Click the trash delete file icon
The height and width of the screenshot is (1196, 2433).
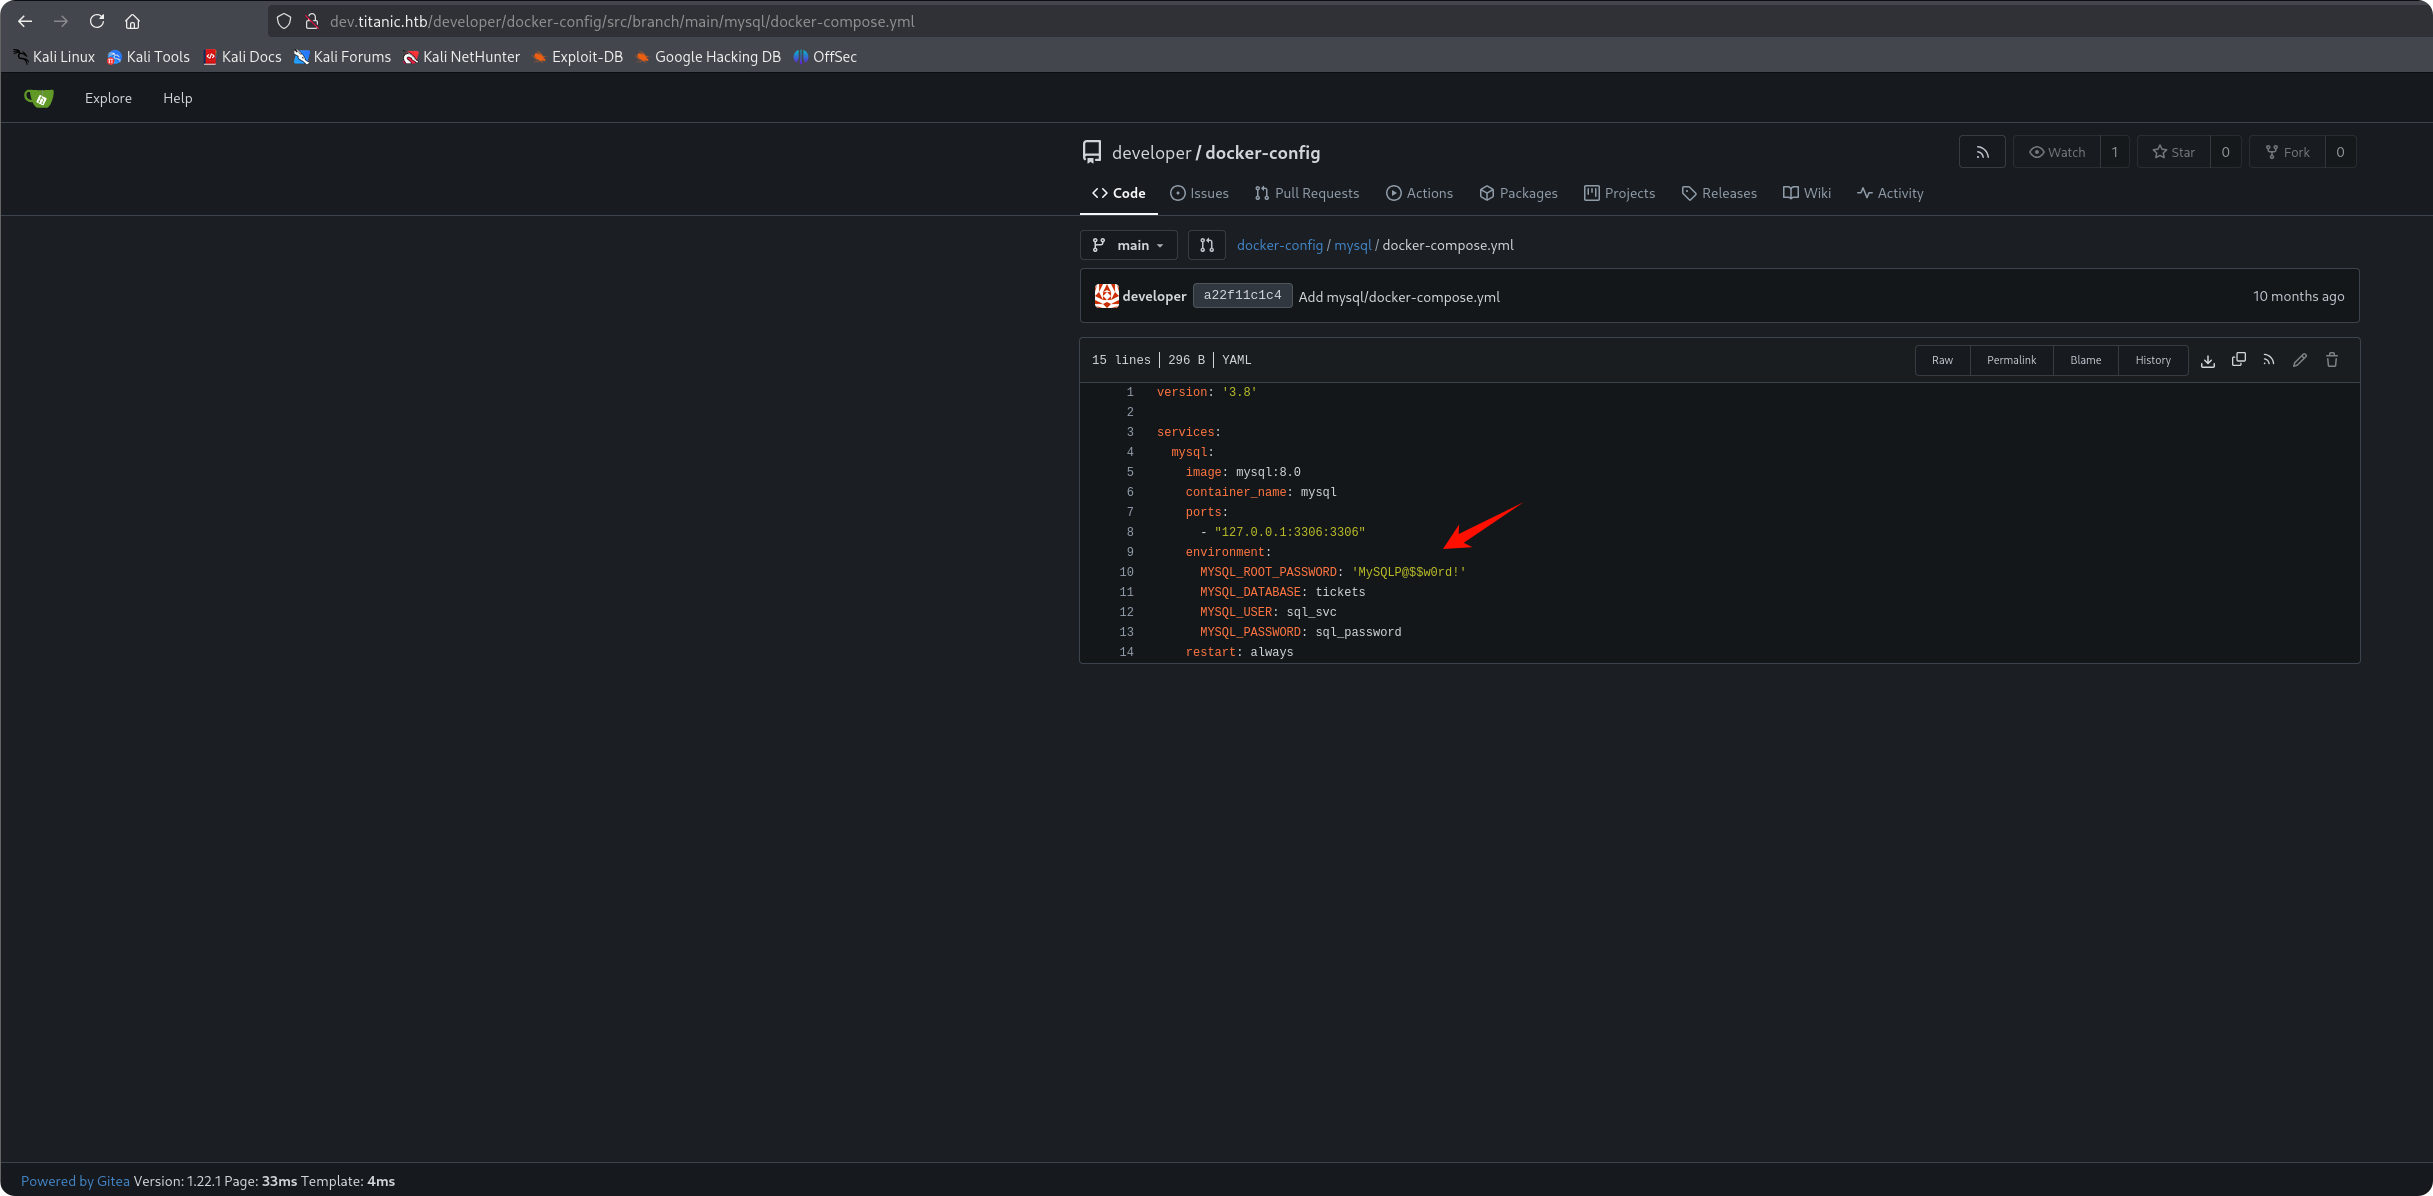coord(2332,360)
